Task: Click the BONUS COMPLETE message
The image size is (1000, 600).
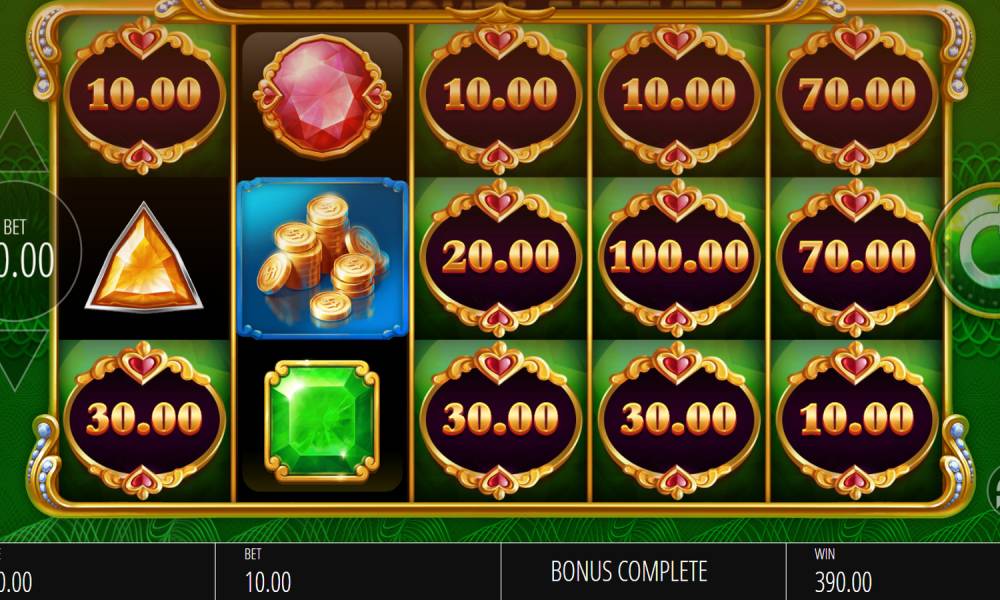Action: coord(629,571)
